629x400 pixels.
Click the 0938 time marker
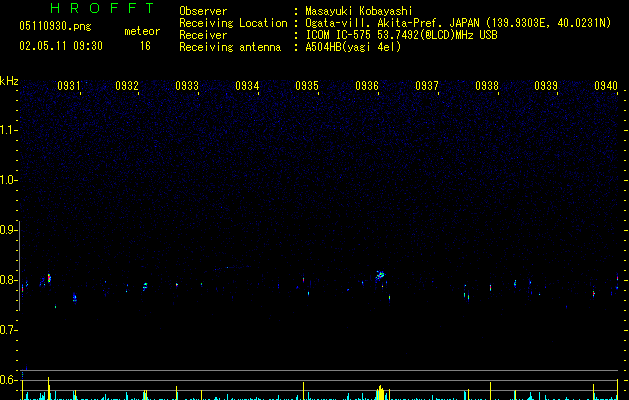(x=487, y=86)
